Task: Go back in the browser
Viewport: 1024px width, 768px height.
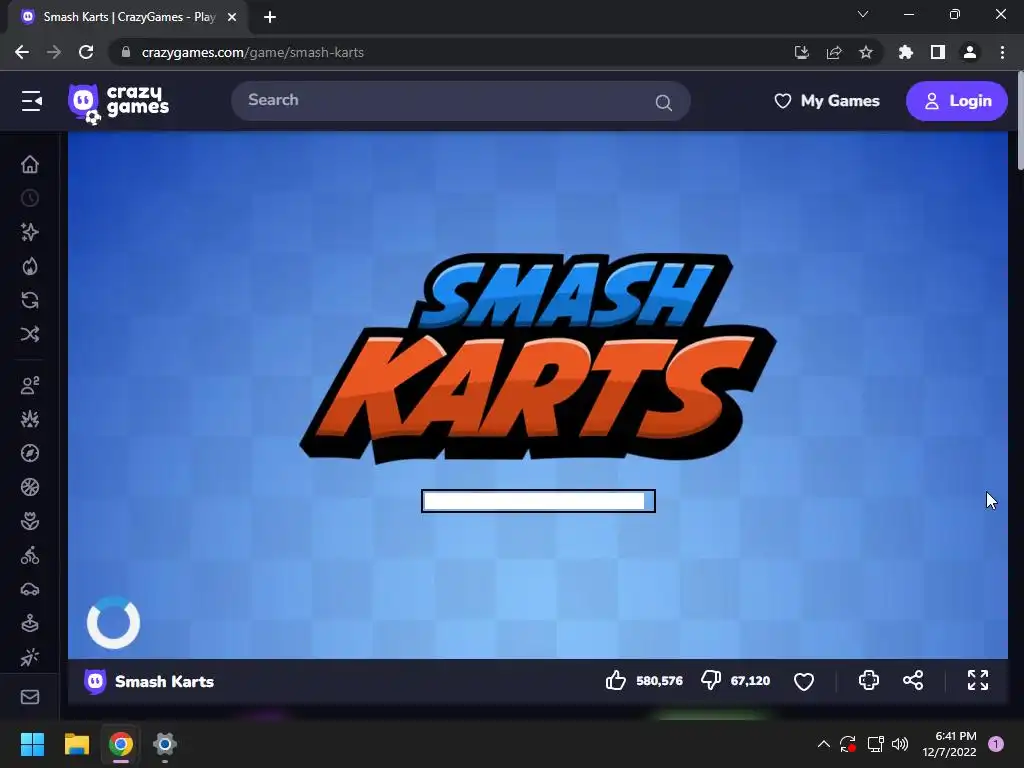Action: click(22, 52)
